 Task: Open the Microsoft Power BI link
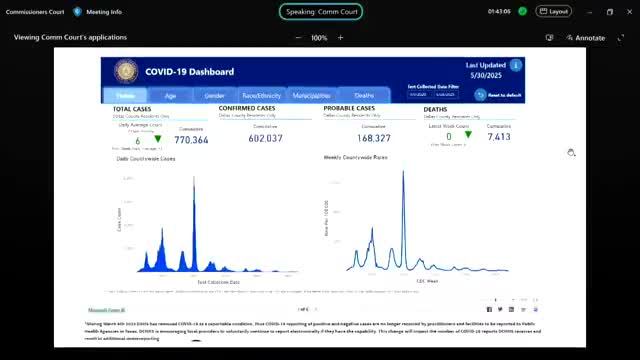click(107, 310)
